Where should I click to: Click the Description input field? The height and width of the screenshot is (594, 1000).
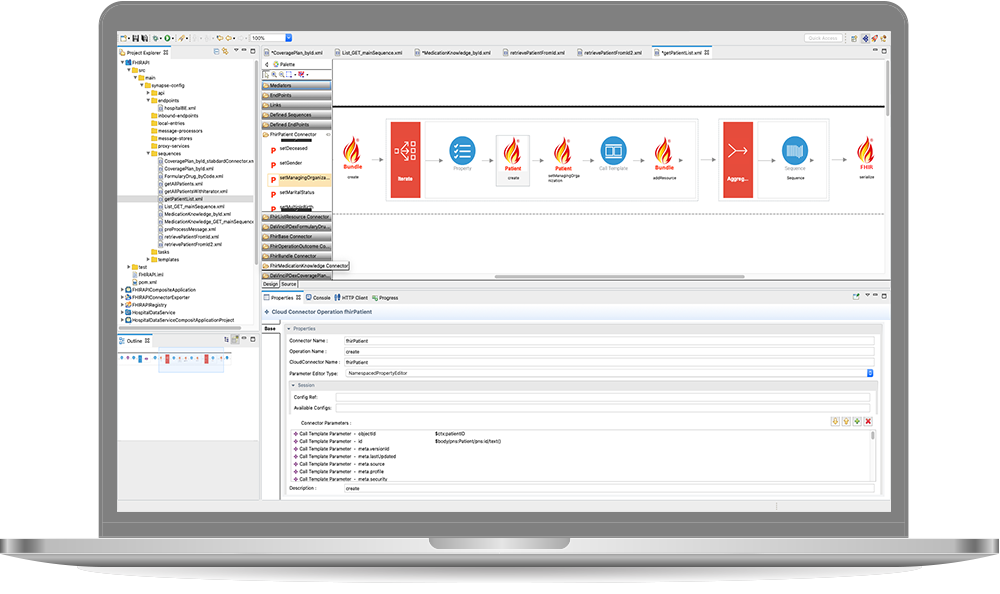pyautogui.click(x=609, y=488)
